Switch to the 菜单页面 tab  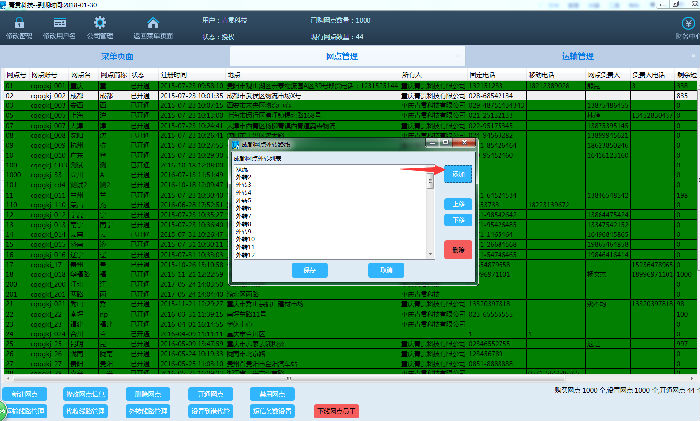117,57
